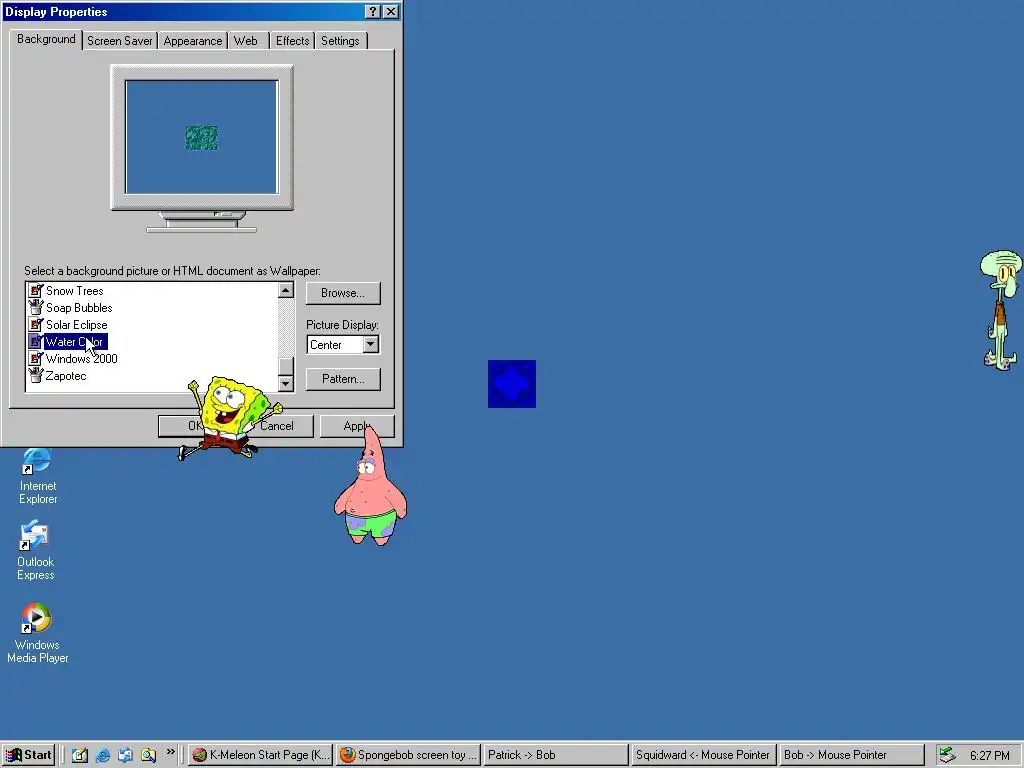Click the Snow Trees wallpaper icon
The image size is (1024, 768).
tap(36, 291)
